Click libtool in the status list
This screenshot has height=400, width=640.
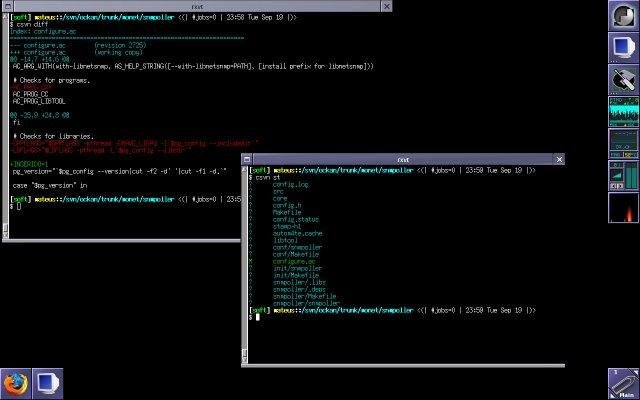(x=285, y=240)
